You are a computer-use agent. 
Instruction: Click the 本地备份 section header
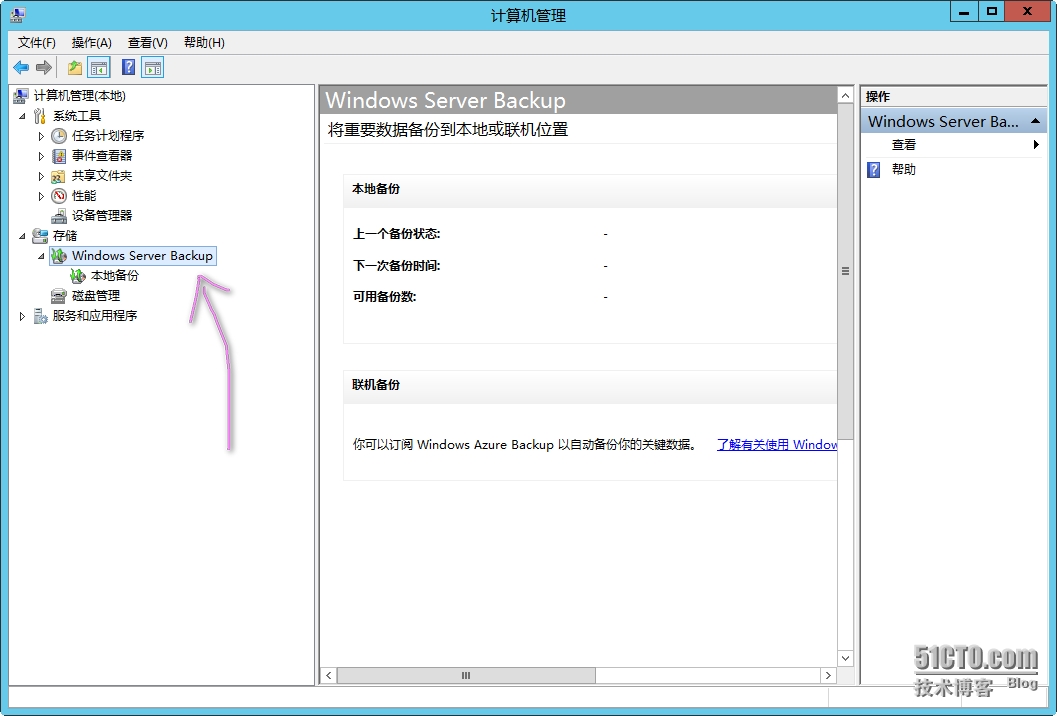click(590, 189)
